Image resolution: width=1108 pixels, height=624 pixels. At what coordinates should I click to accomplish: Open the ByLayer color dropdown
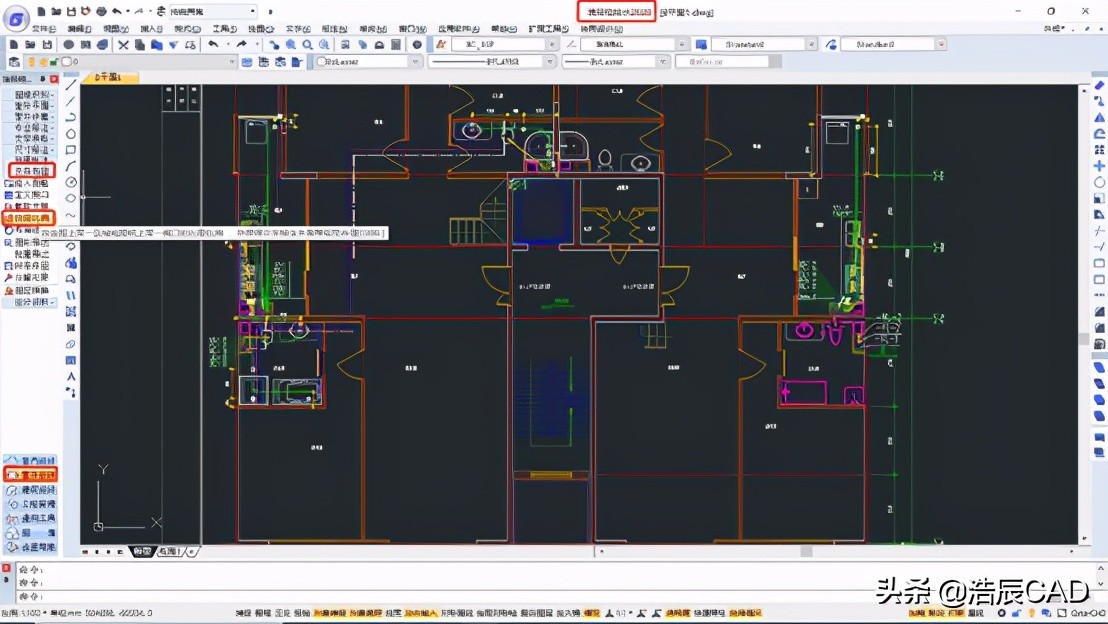click(416, 62)
